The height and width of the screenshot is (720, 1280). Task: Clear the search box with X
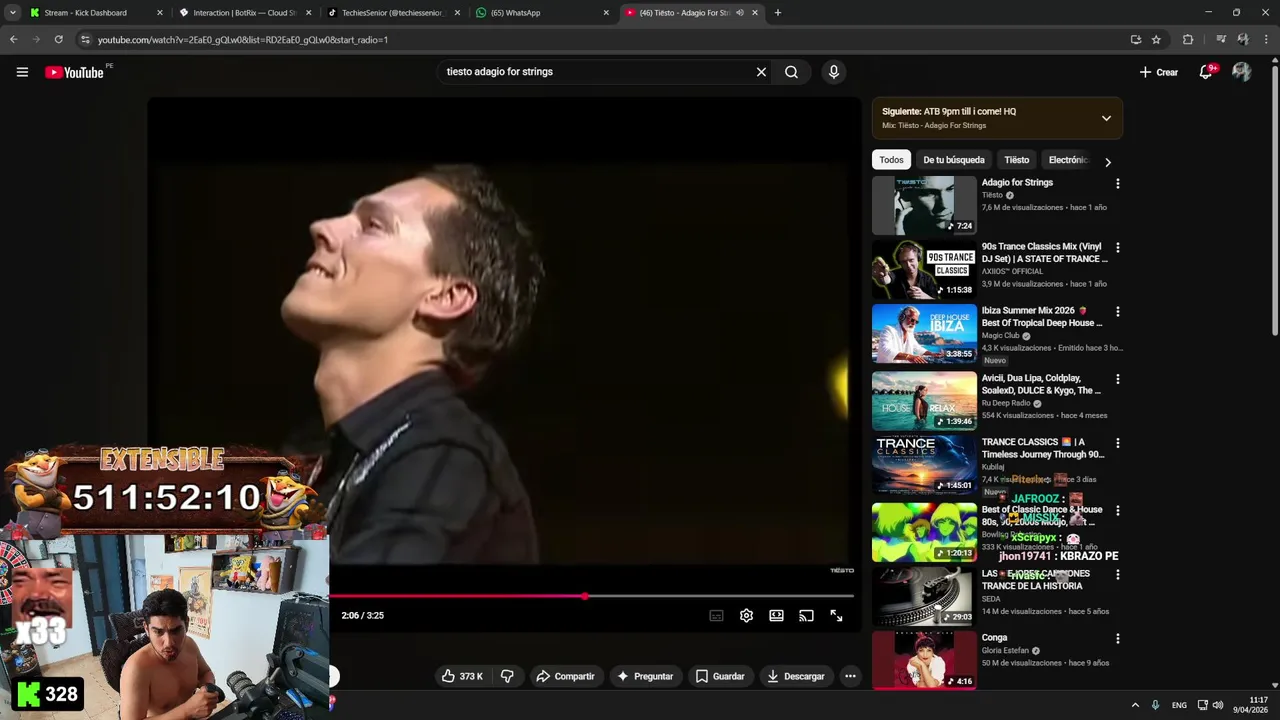[x=761, y=72]
